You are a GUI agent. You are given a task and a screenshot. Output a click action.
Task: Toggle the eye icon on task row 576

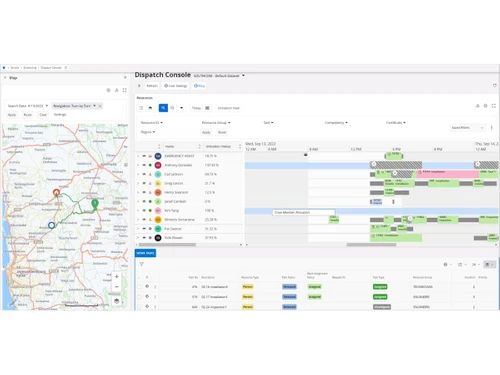(147, 296)
